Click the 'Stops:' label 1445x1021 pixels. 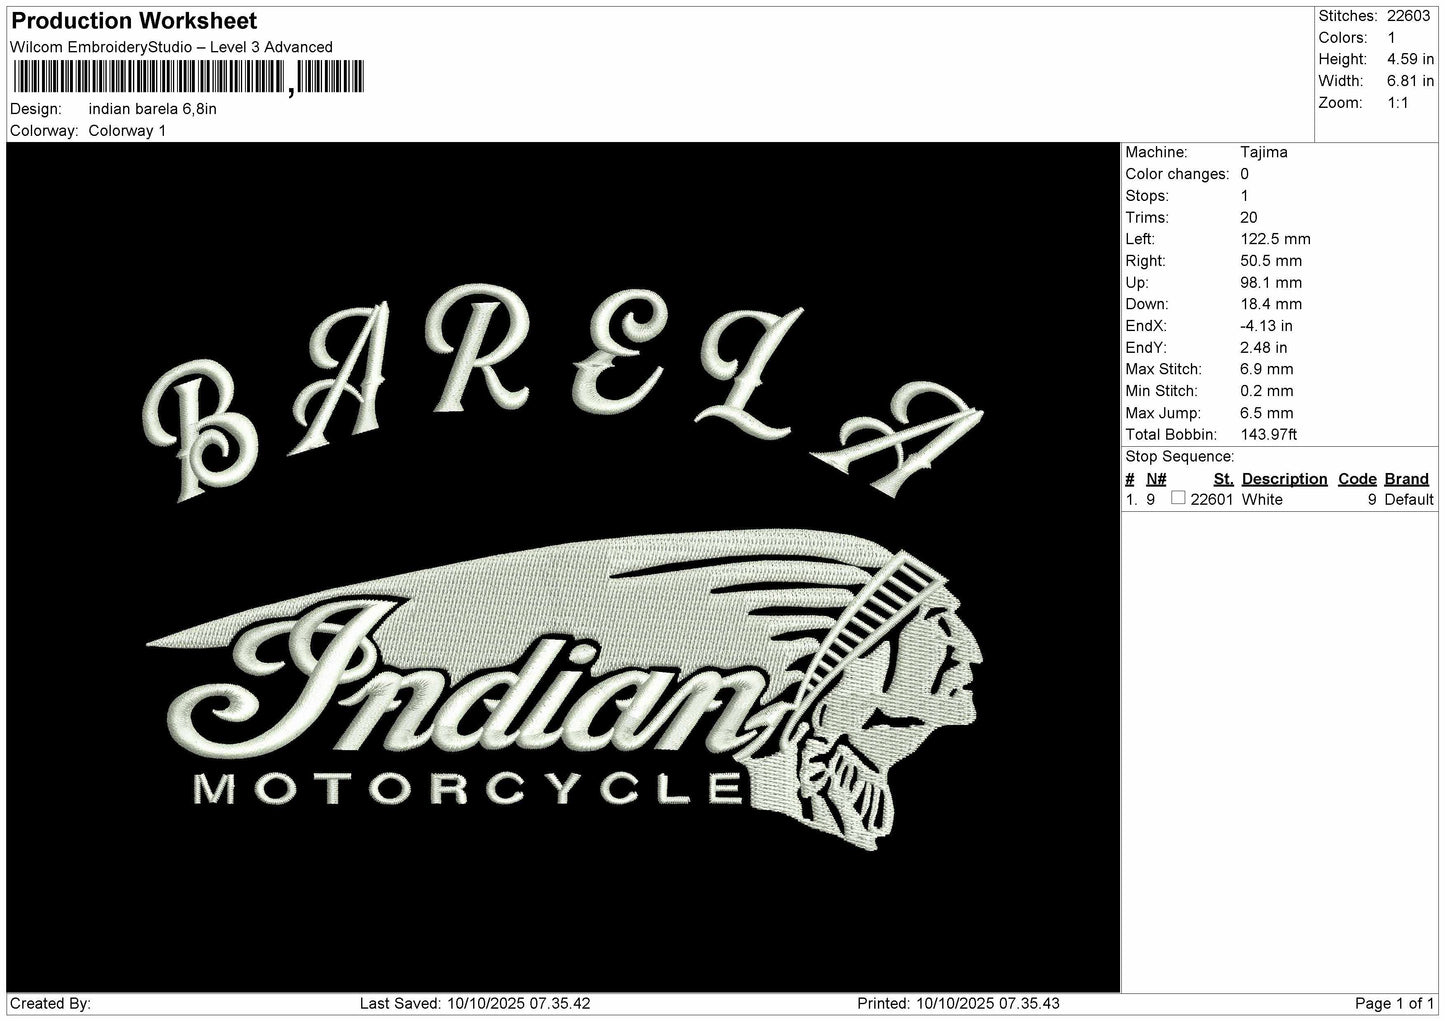[x=1146, y=196]
